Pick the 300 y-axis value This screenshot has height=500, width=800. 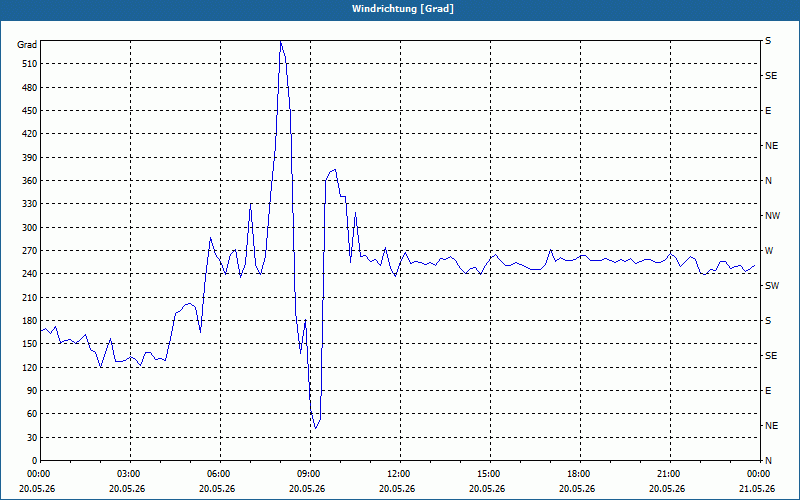coord(30,228)
